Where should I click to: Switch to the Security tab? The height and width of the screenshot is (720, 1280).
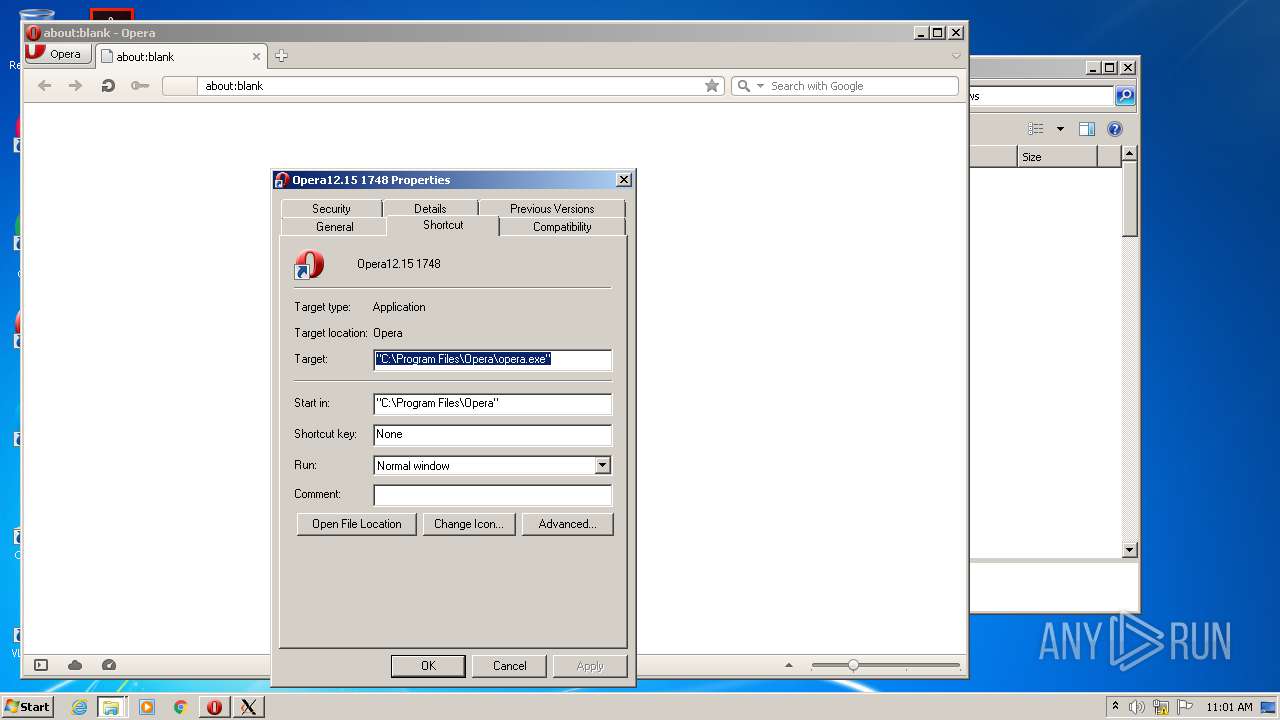coord(331,209)
